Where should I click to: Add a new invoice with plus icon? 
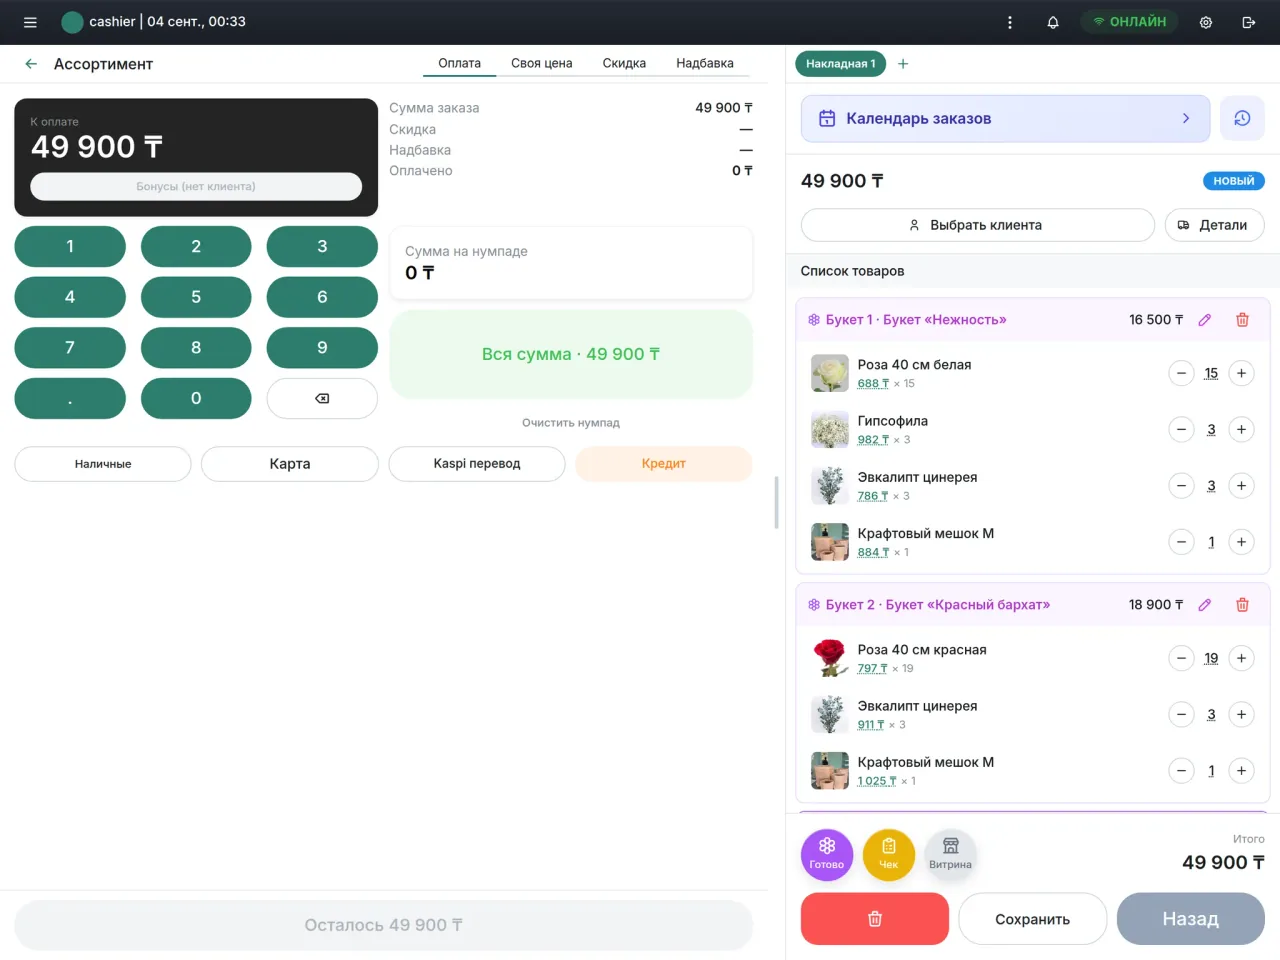903,64
